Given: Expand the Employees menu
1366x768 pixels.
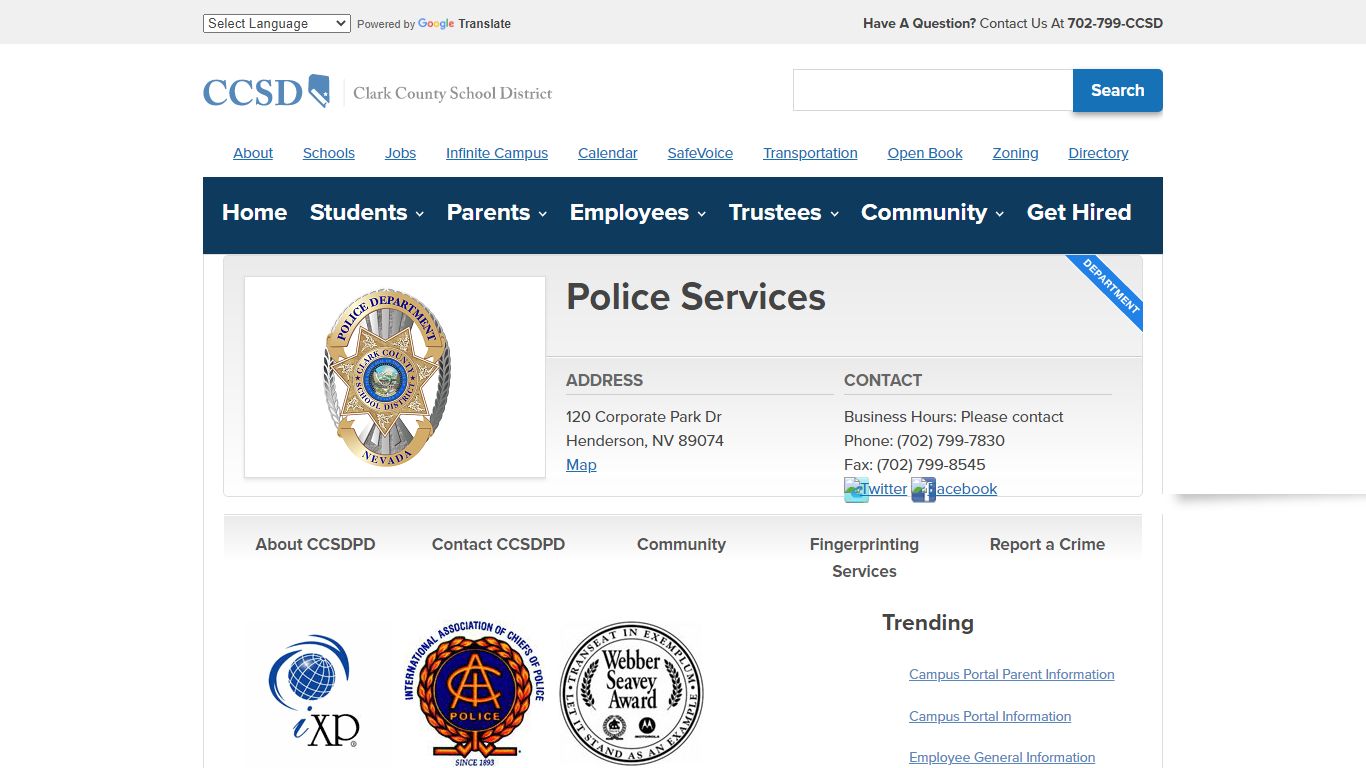Looking at the screenshot, I should [638, 212].
